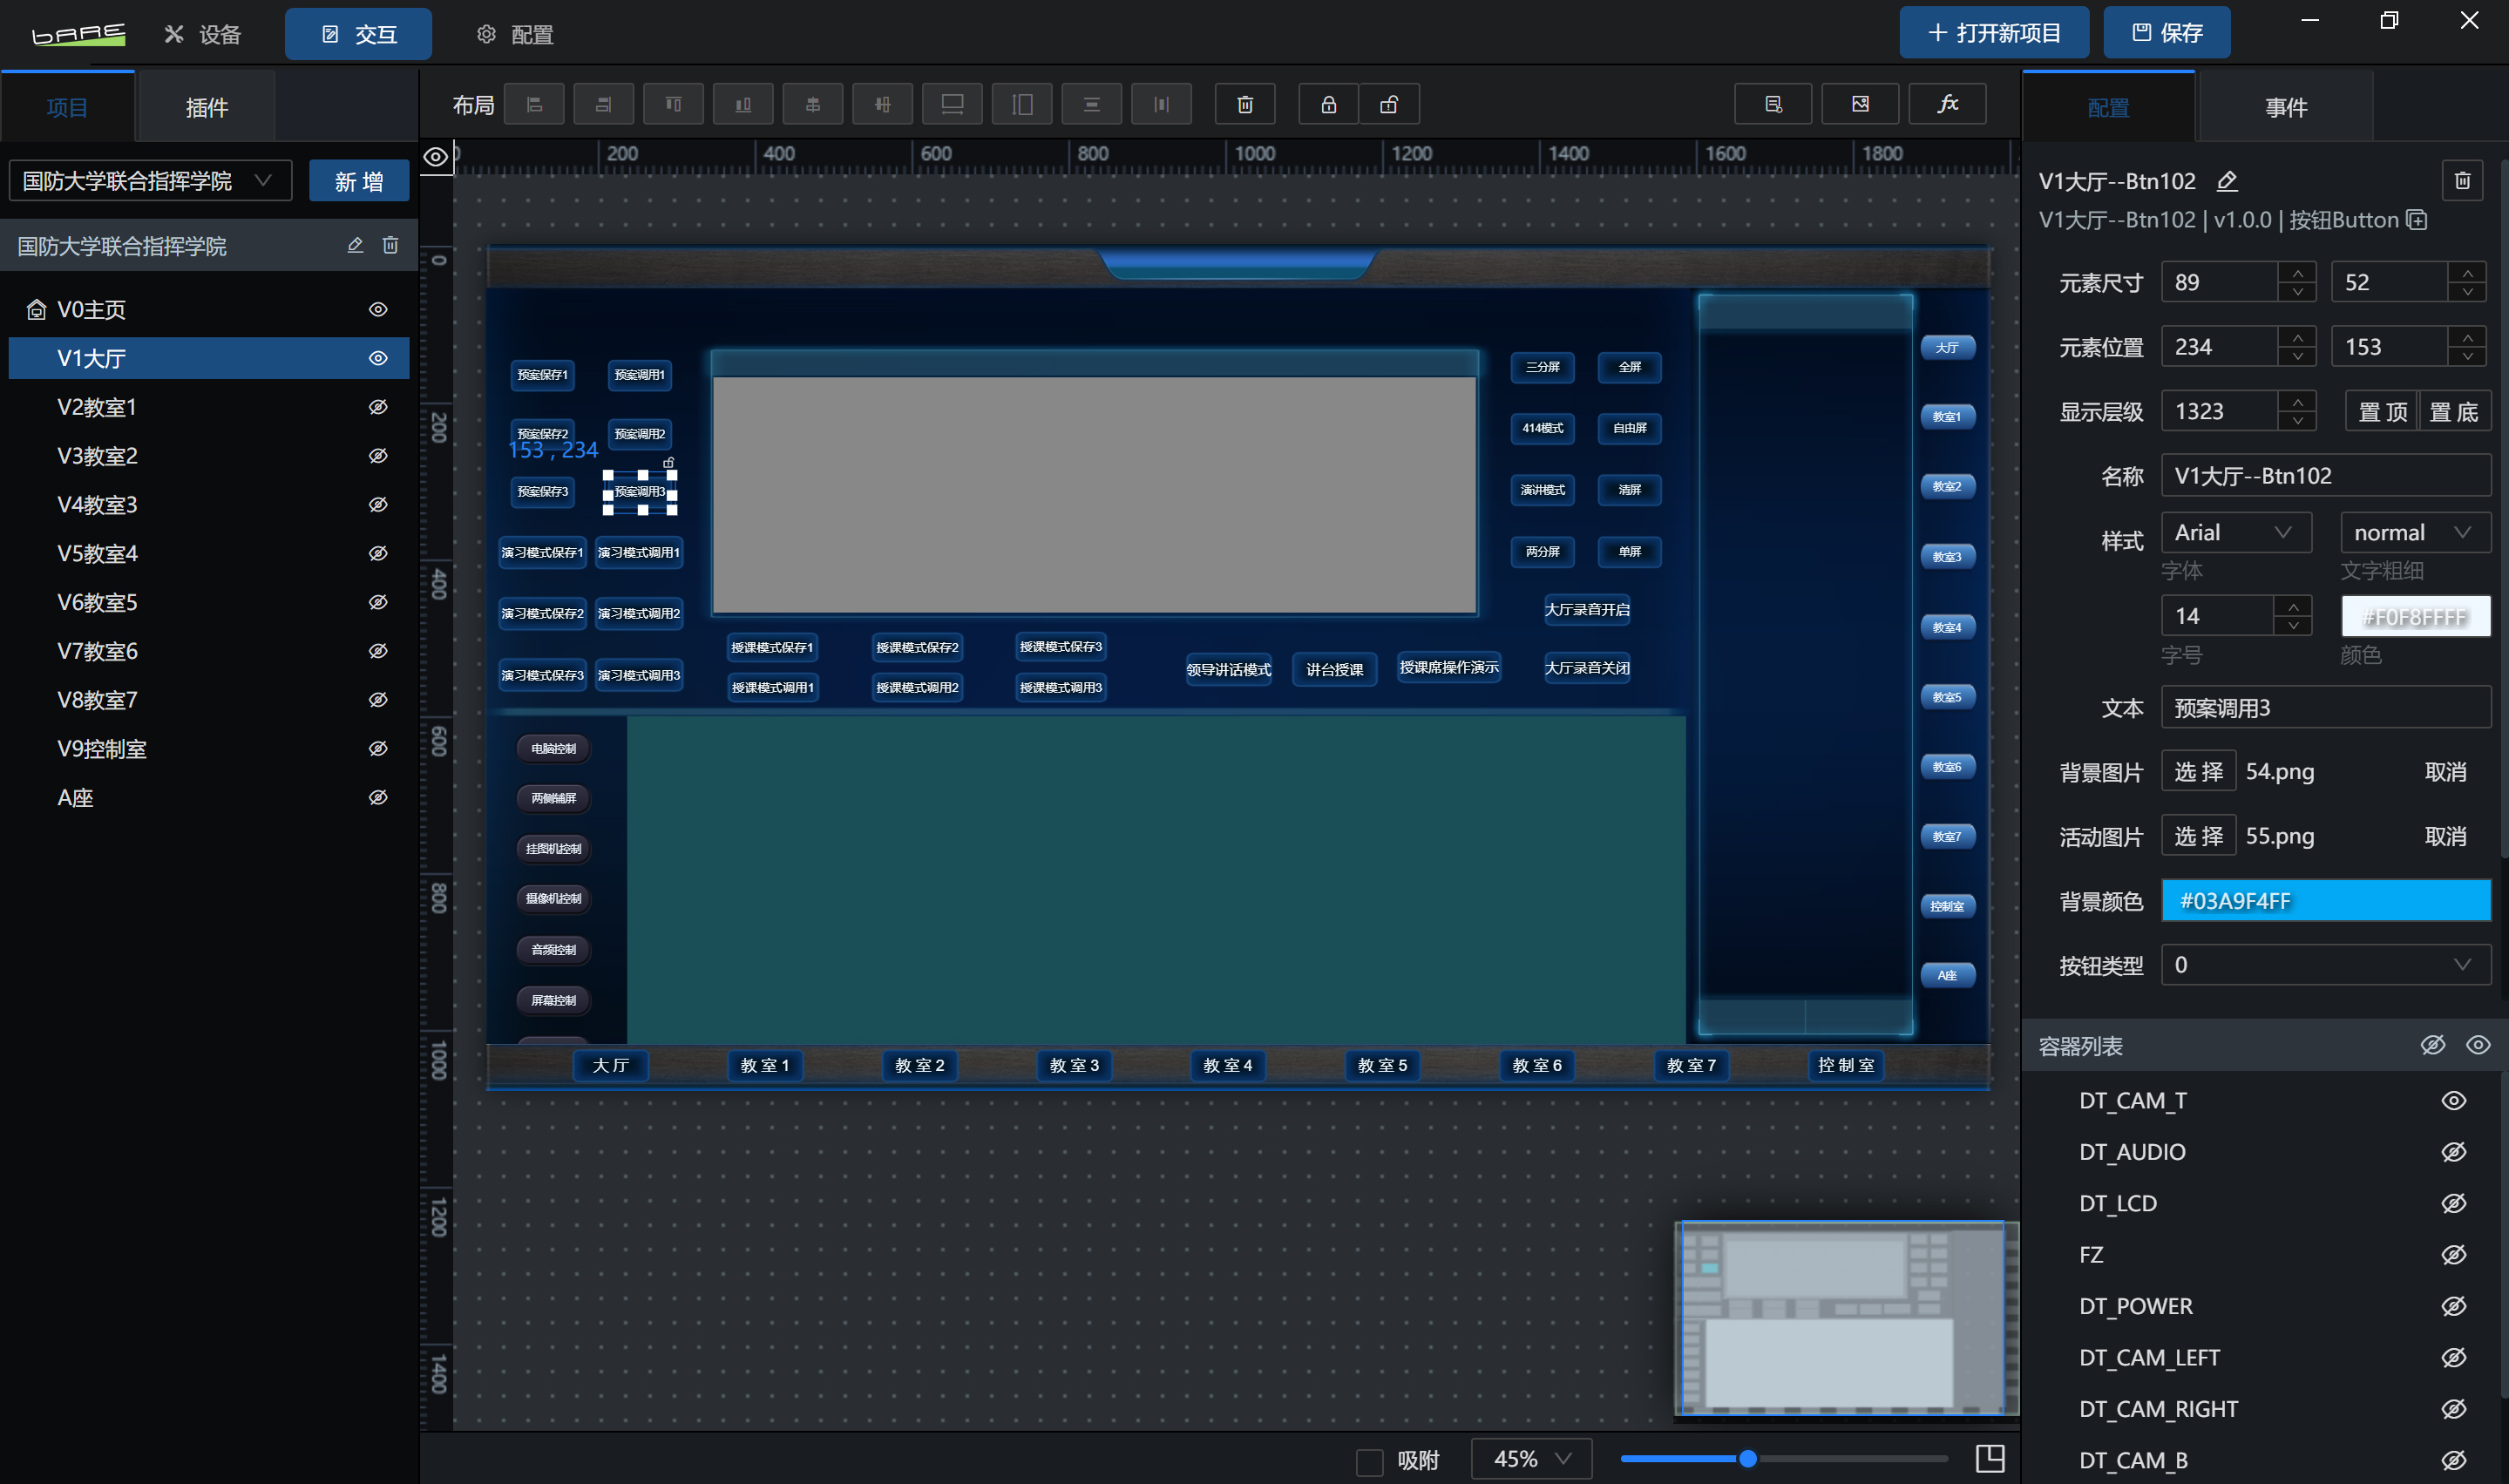Click edit pencil next to V1大厅--Btn102
2509x1484 pixels.
coord(2227,181)
